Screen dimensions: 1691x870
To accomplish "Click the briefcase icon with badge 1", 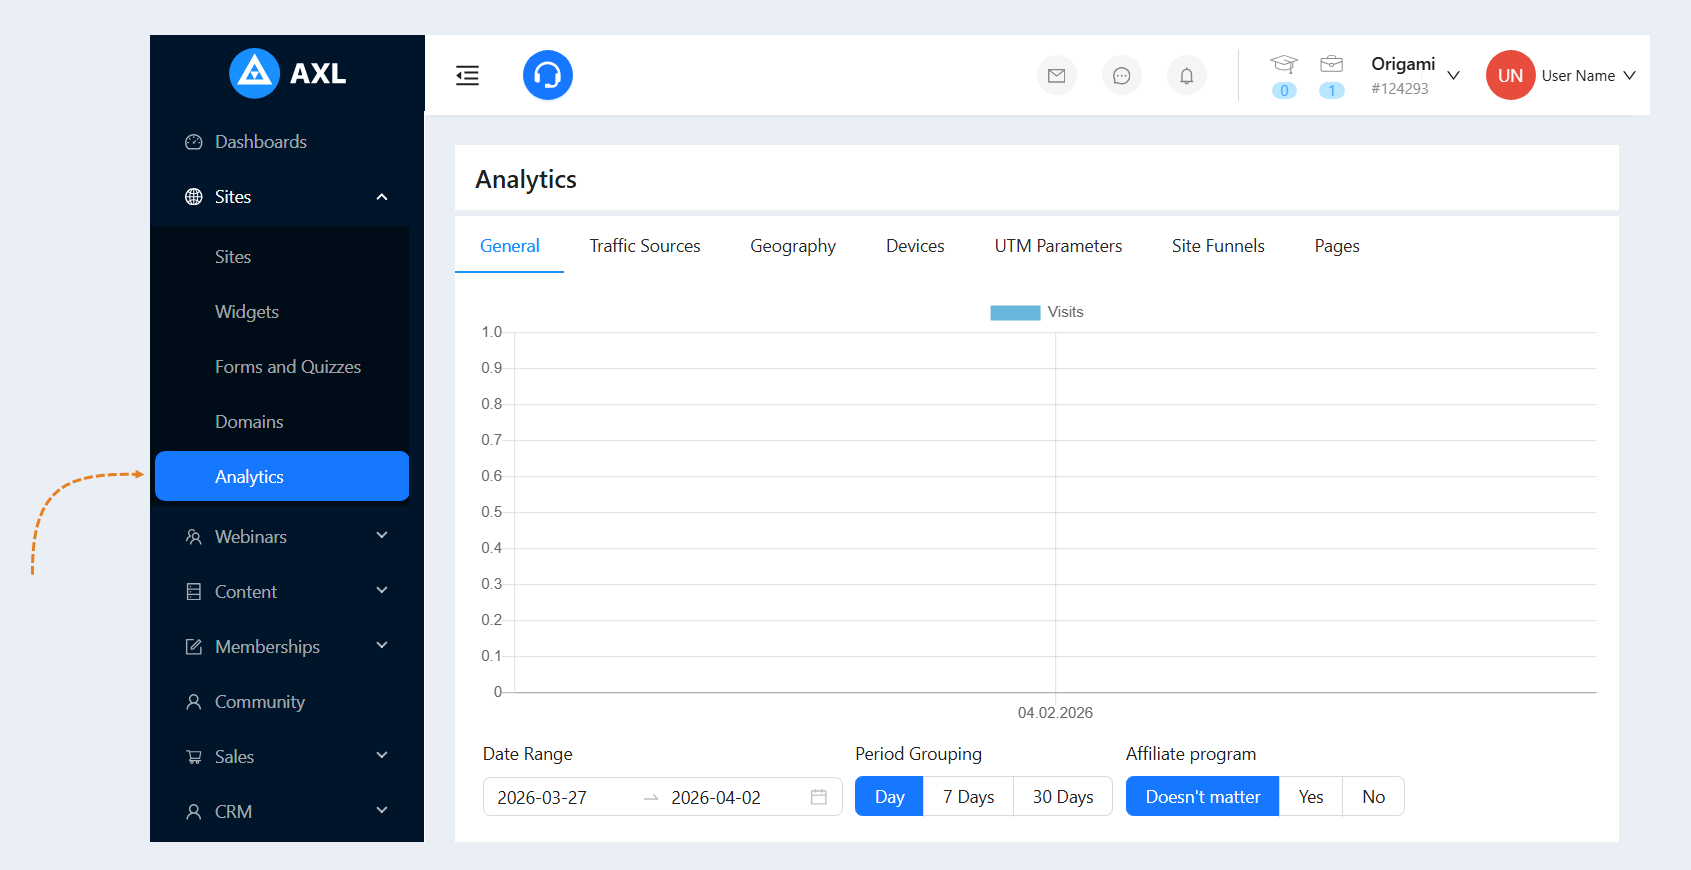I will (x=1331, y=65).
